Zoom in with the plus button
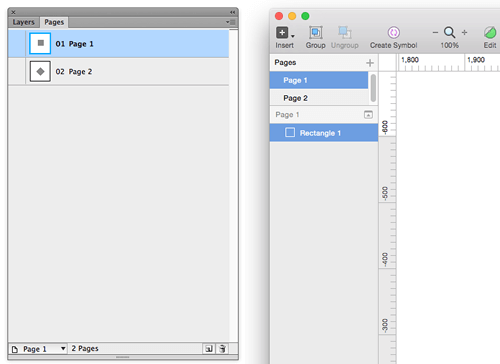The height and width of the screenshot is (364, 500). [464, 32]
